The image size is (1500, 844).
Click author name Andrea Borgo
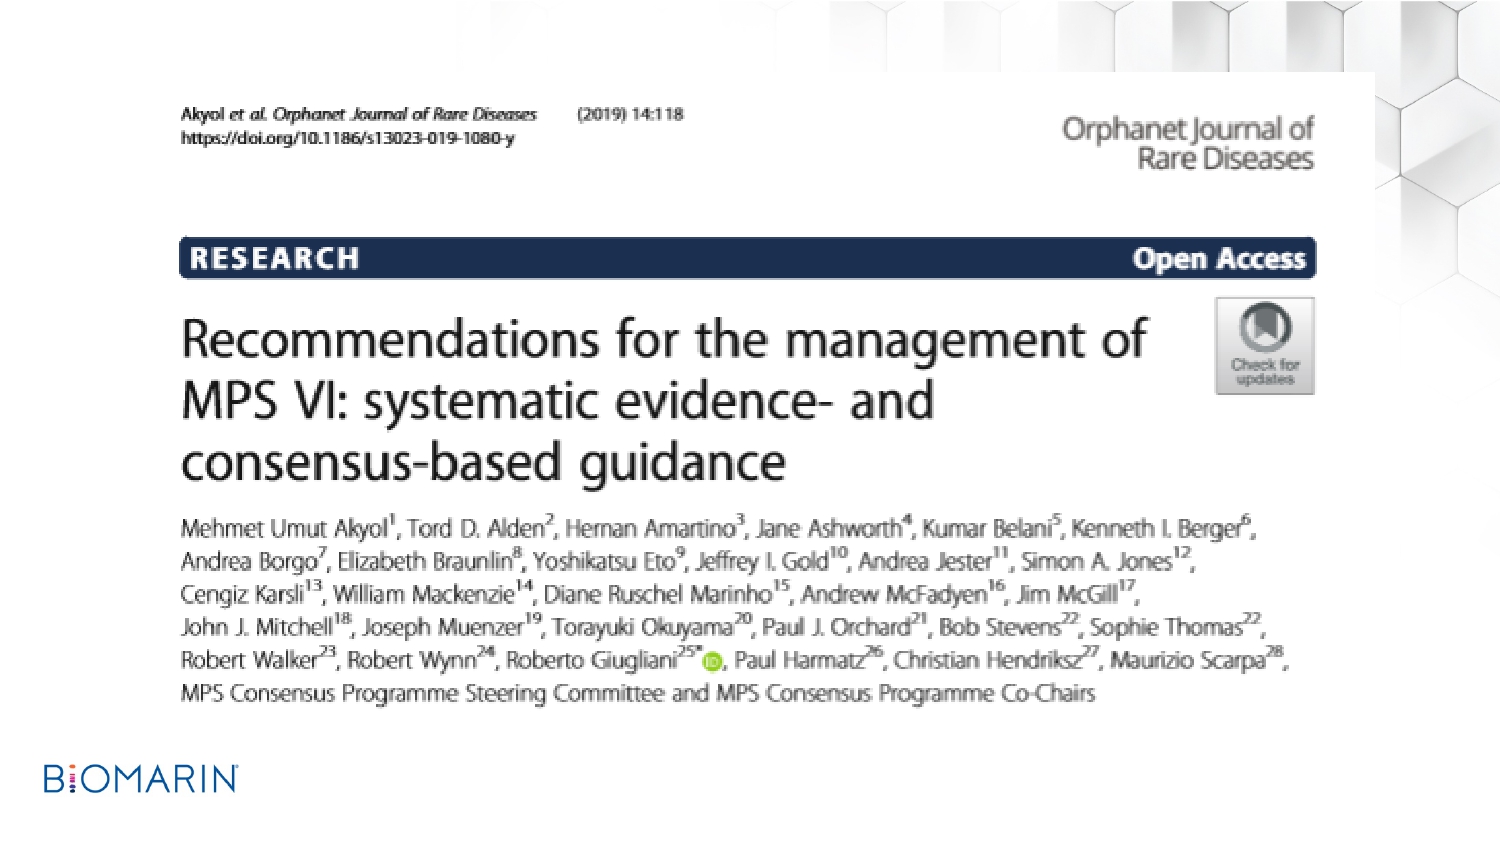[249, 562]
